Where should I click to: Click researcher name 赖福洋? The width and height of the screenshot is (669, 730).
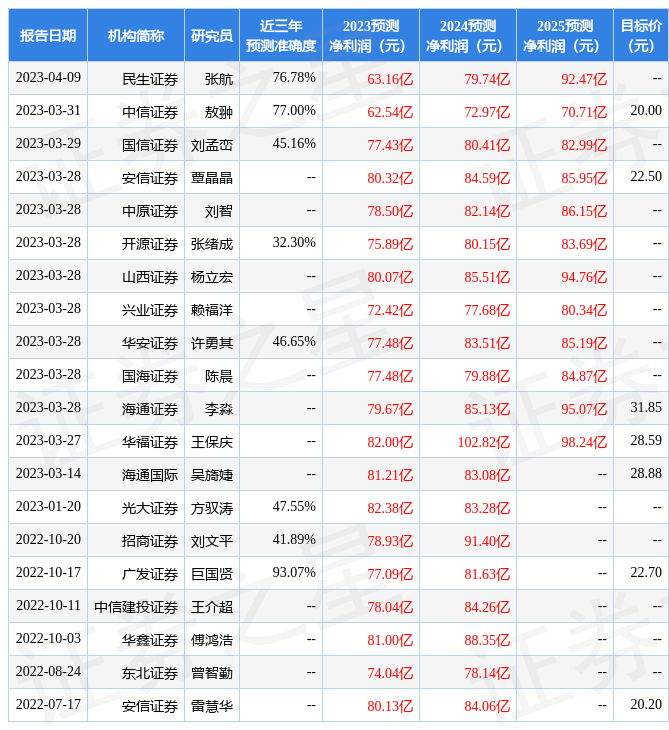pyautogui.click(x=212, y=310)
